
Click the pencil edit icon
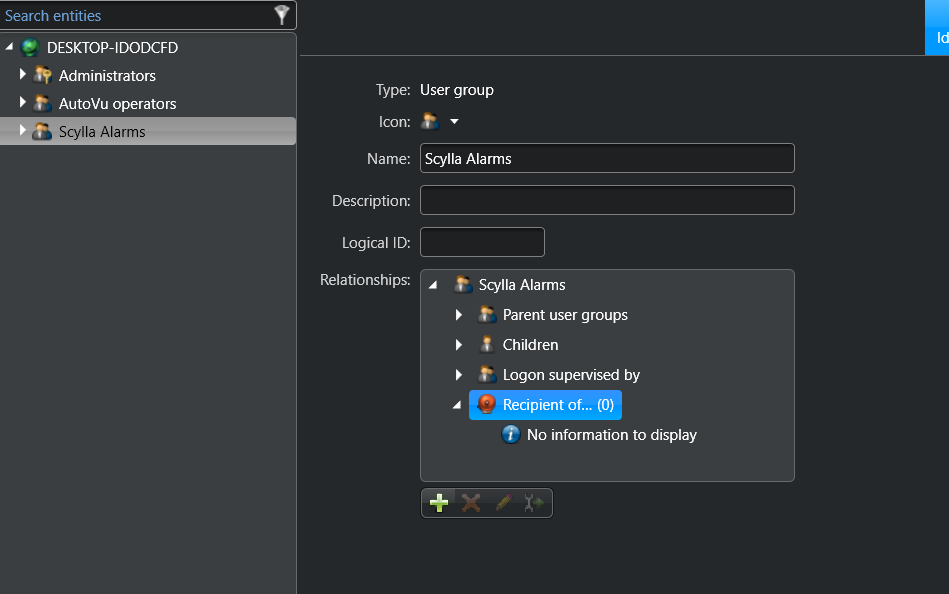503,503
